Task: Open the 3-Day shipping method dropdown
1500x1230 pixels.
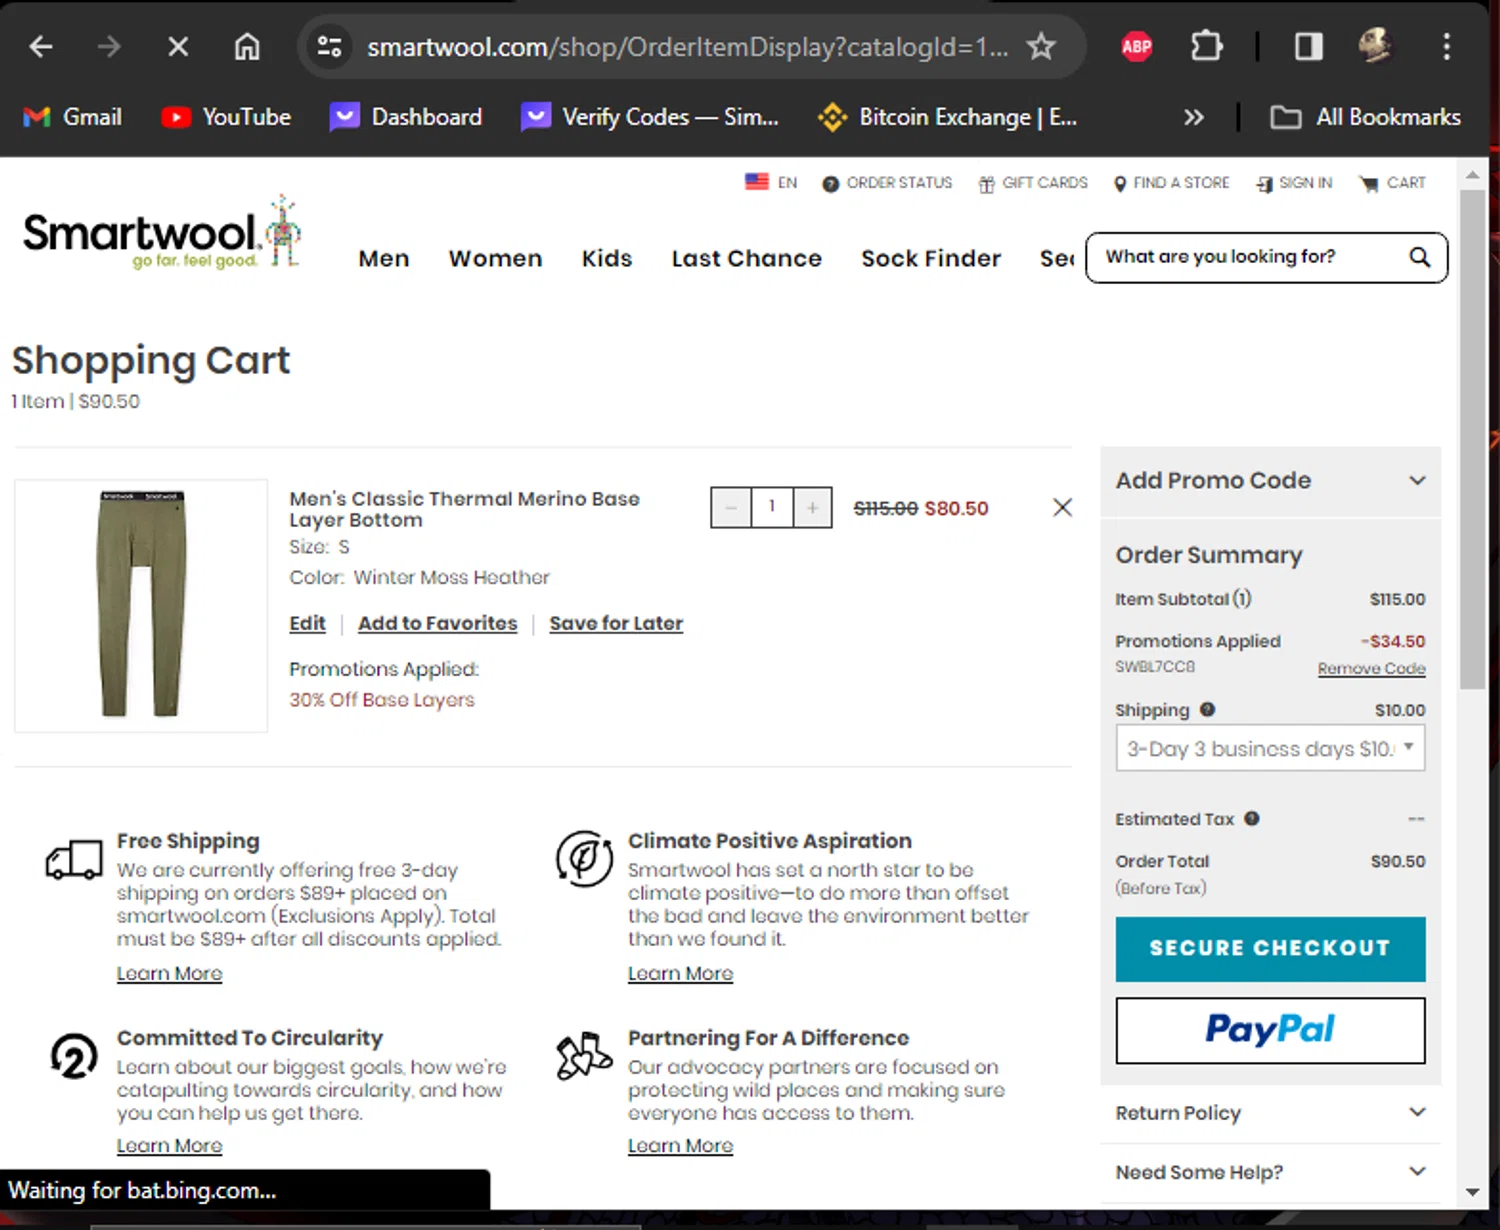Action: tap(1270, 748)
